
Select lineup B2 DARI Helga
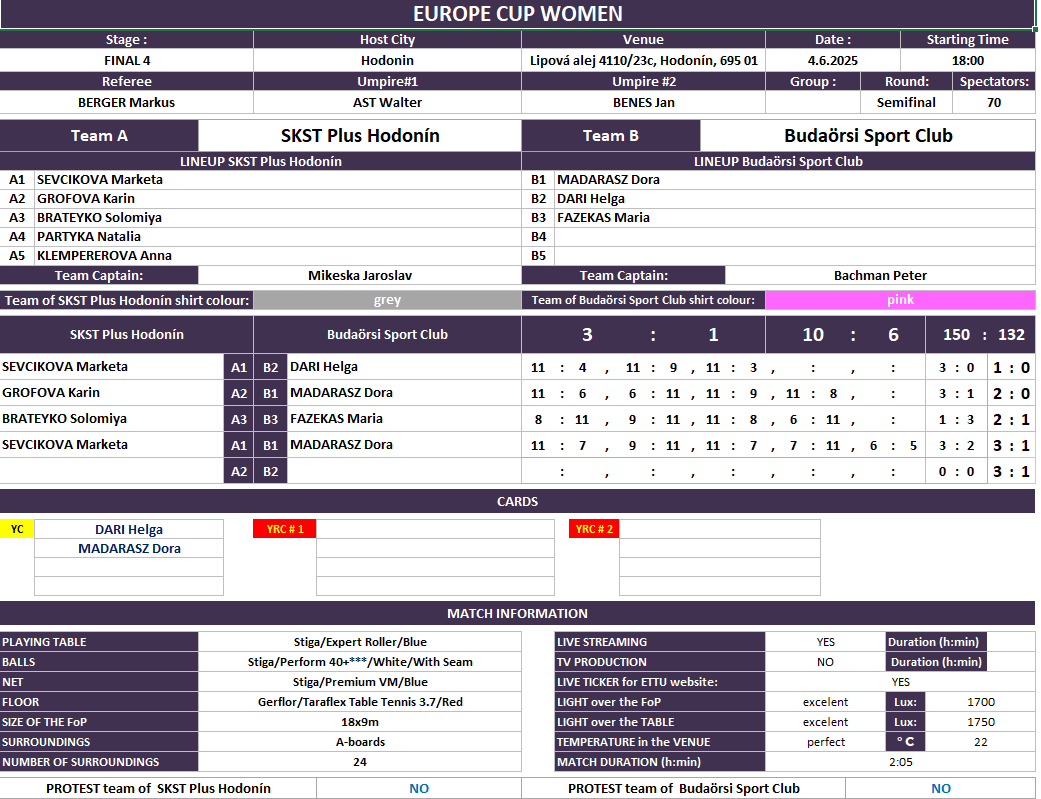click(795, 199)
